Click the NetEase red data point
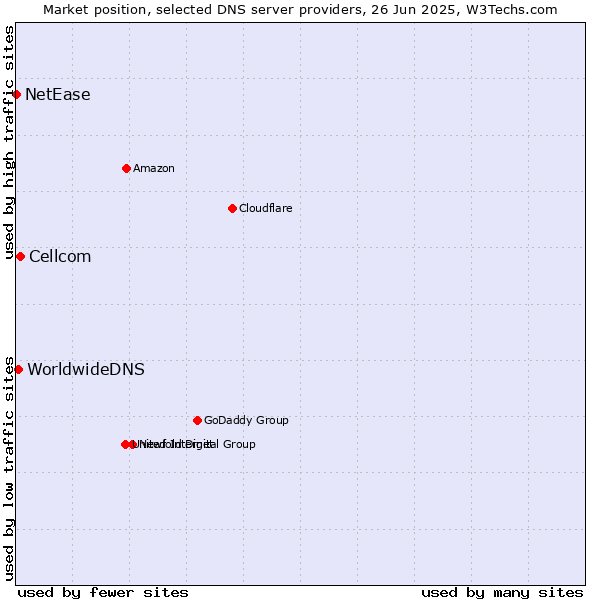 pos(16,95)
